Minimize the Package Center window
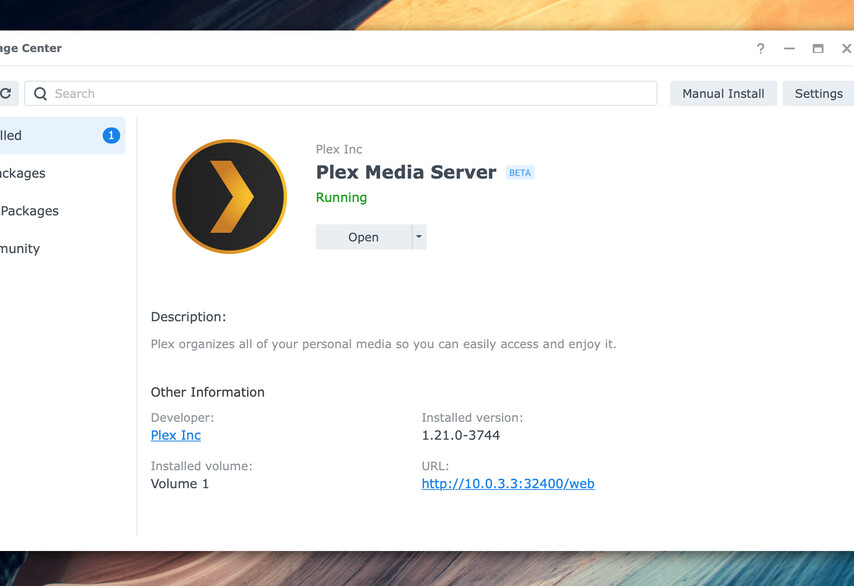 [x=789, y=48]
